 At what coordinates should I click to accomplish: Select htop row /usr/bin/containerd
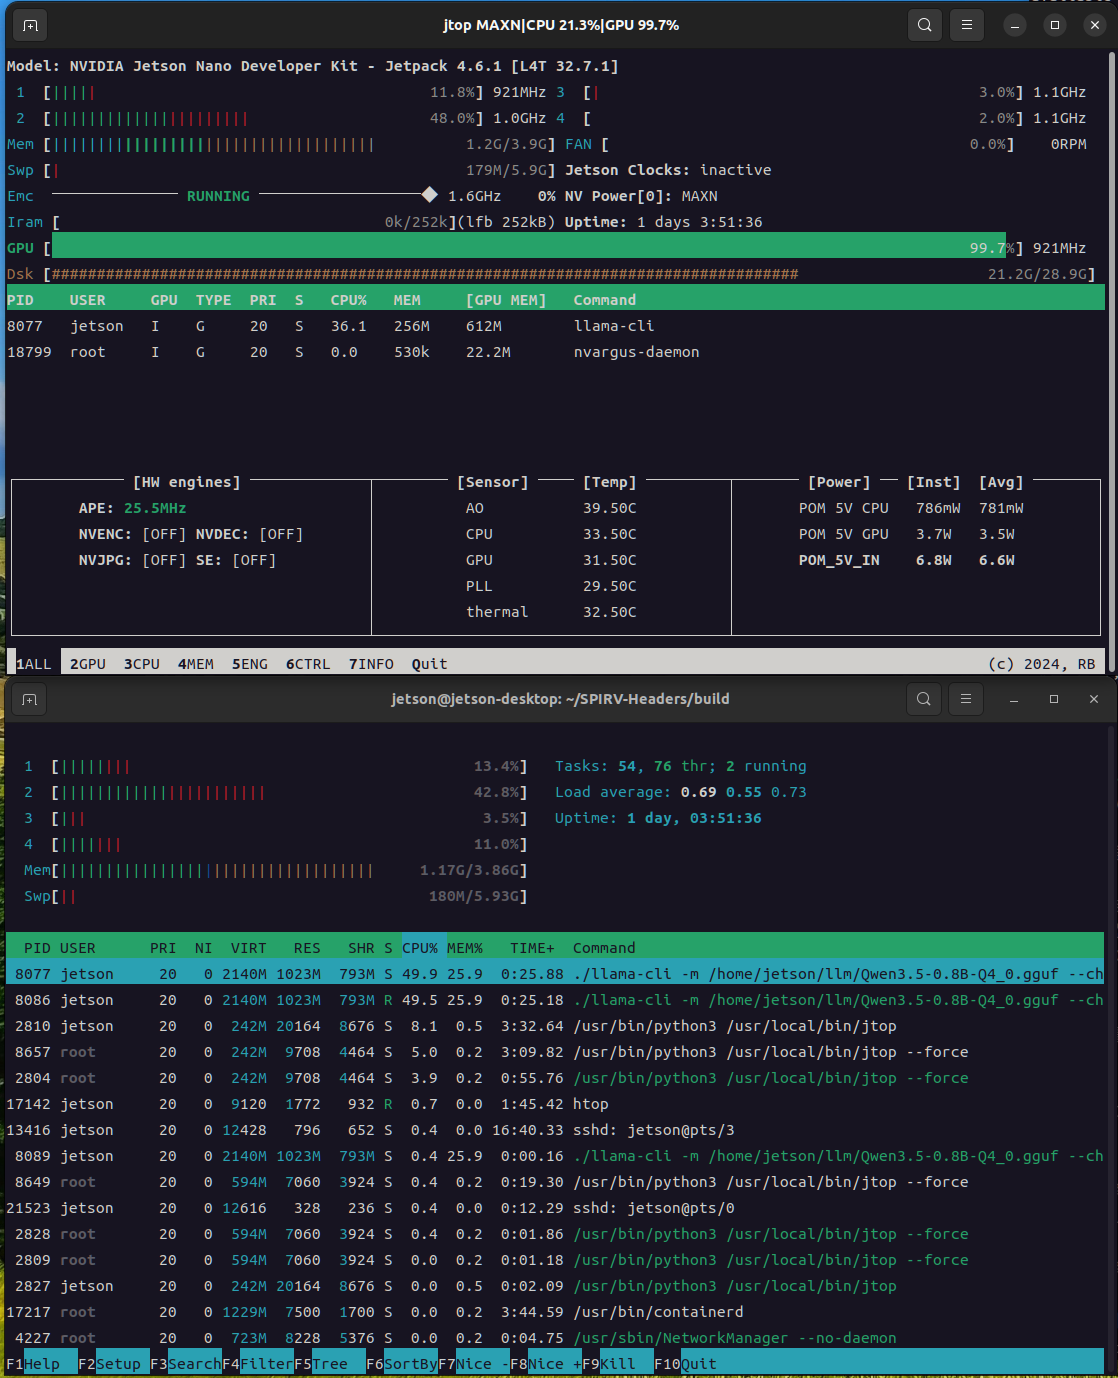pyautogui.click(x=556, y=1312)
